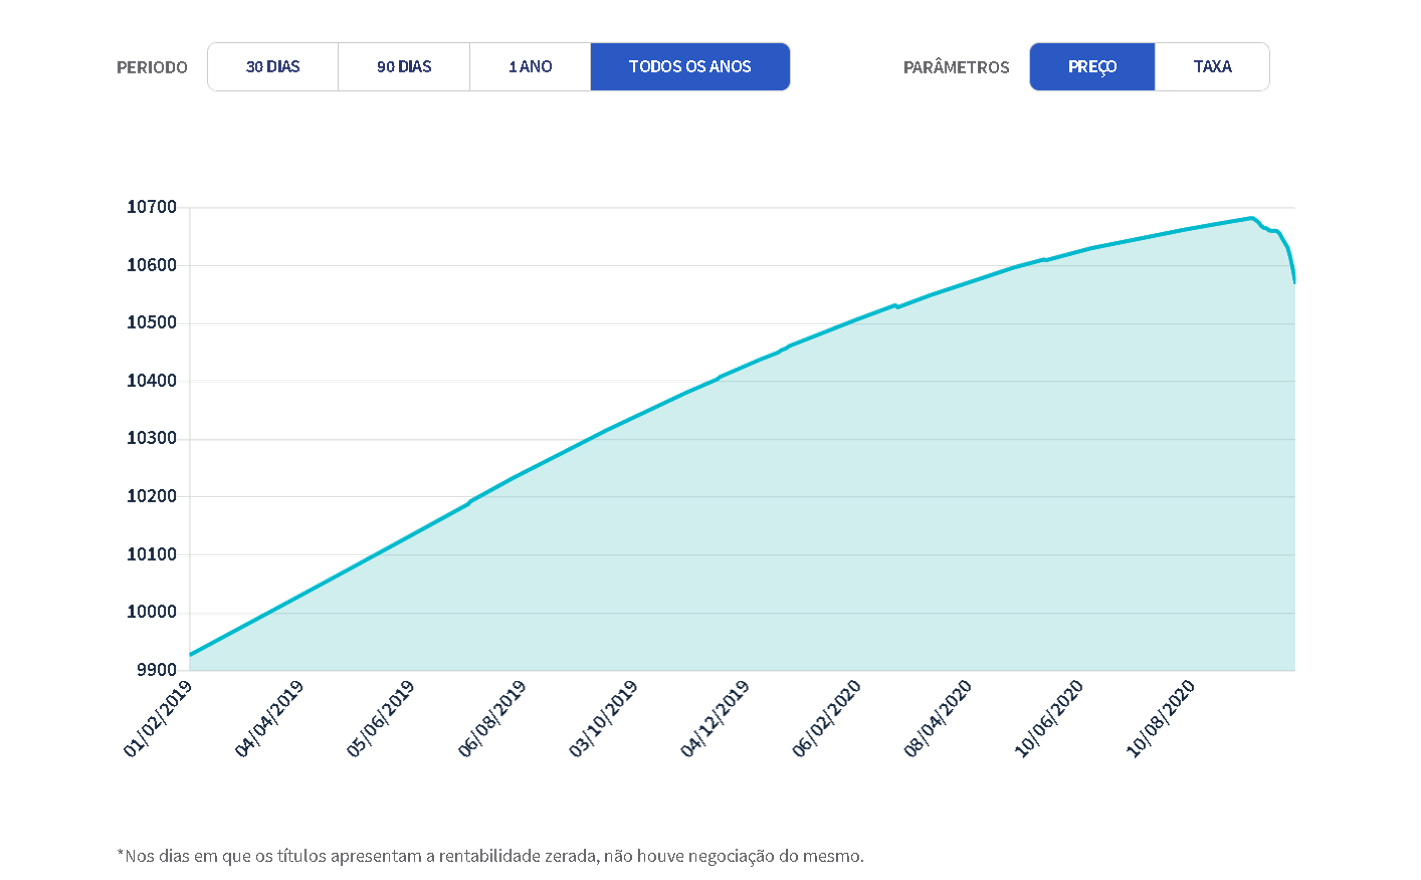Viewport: 1421px width, 880px height.
Task: Click x-axis date 06/08/2019
Action: point(492,719)
